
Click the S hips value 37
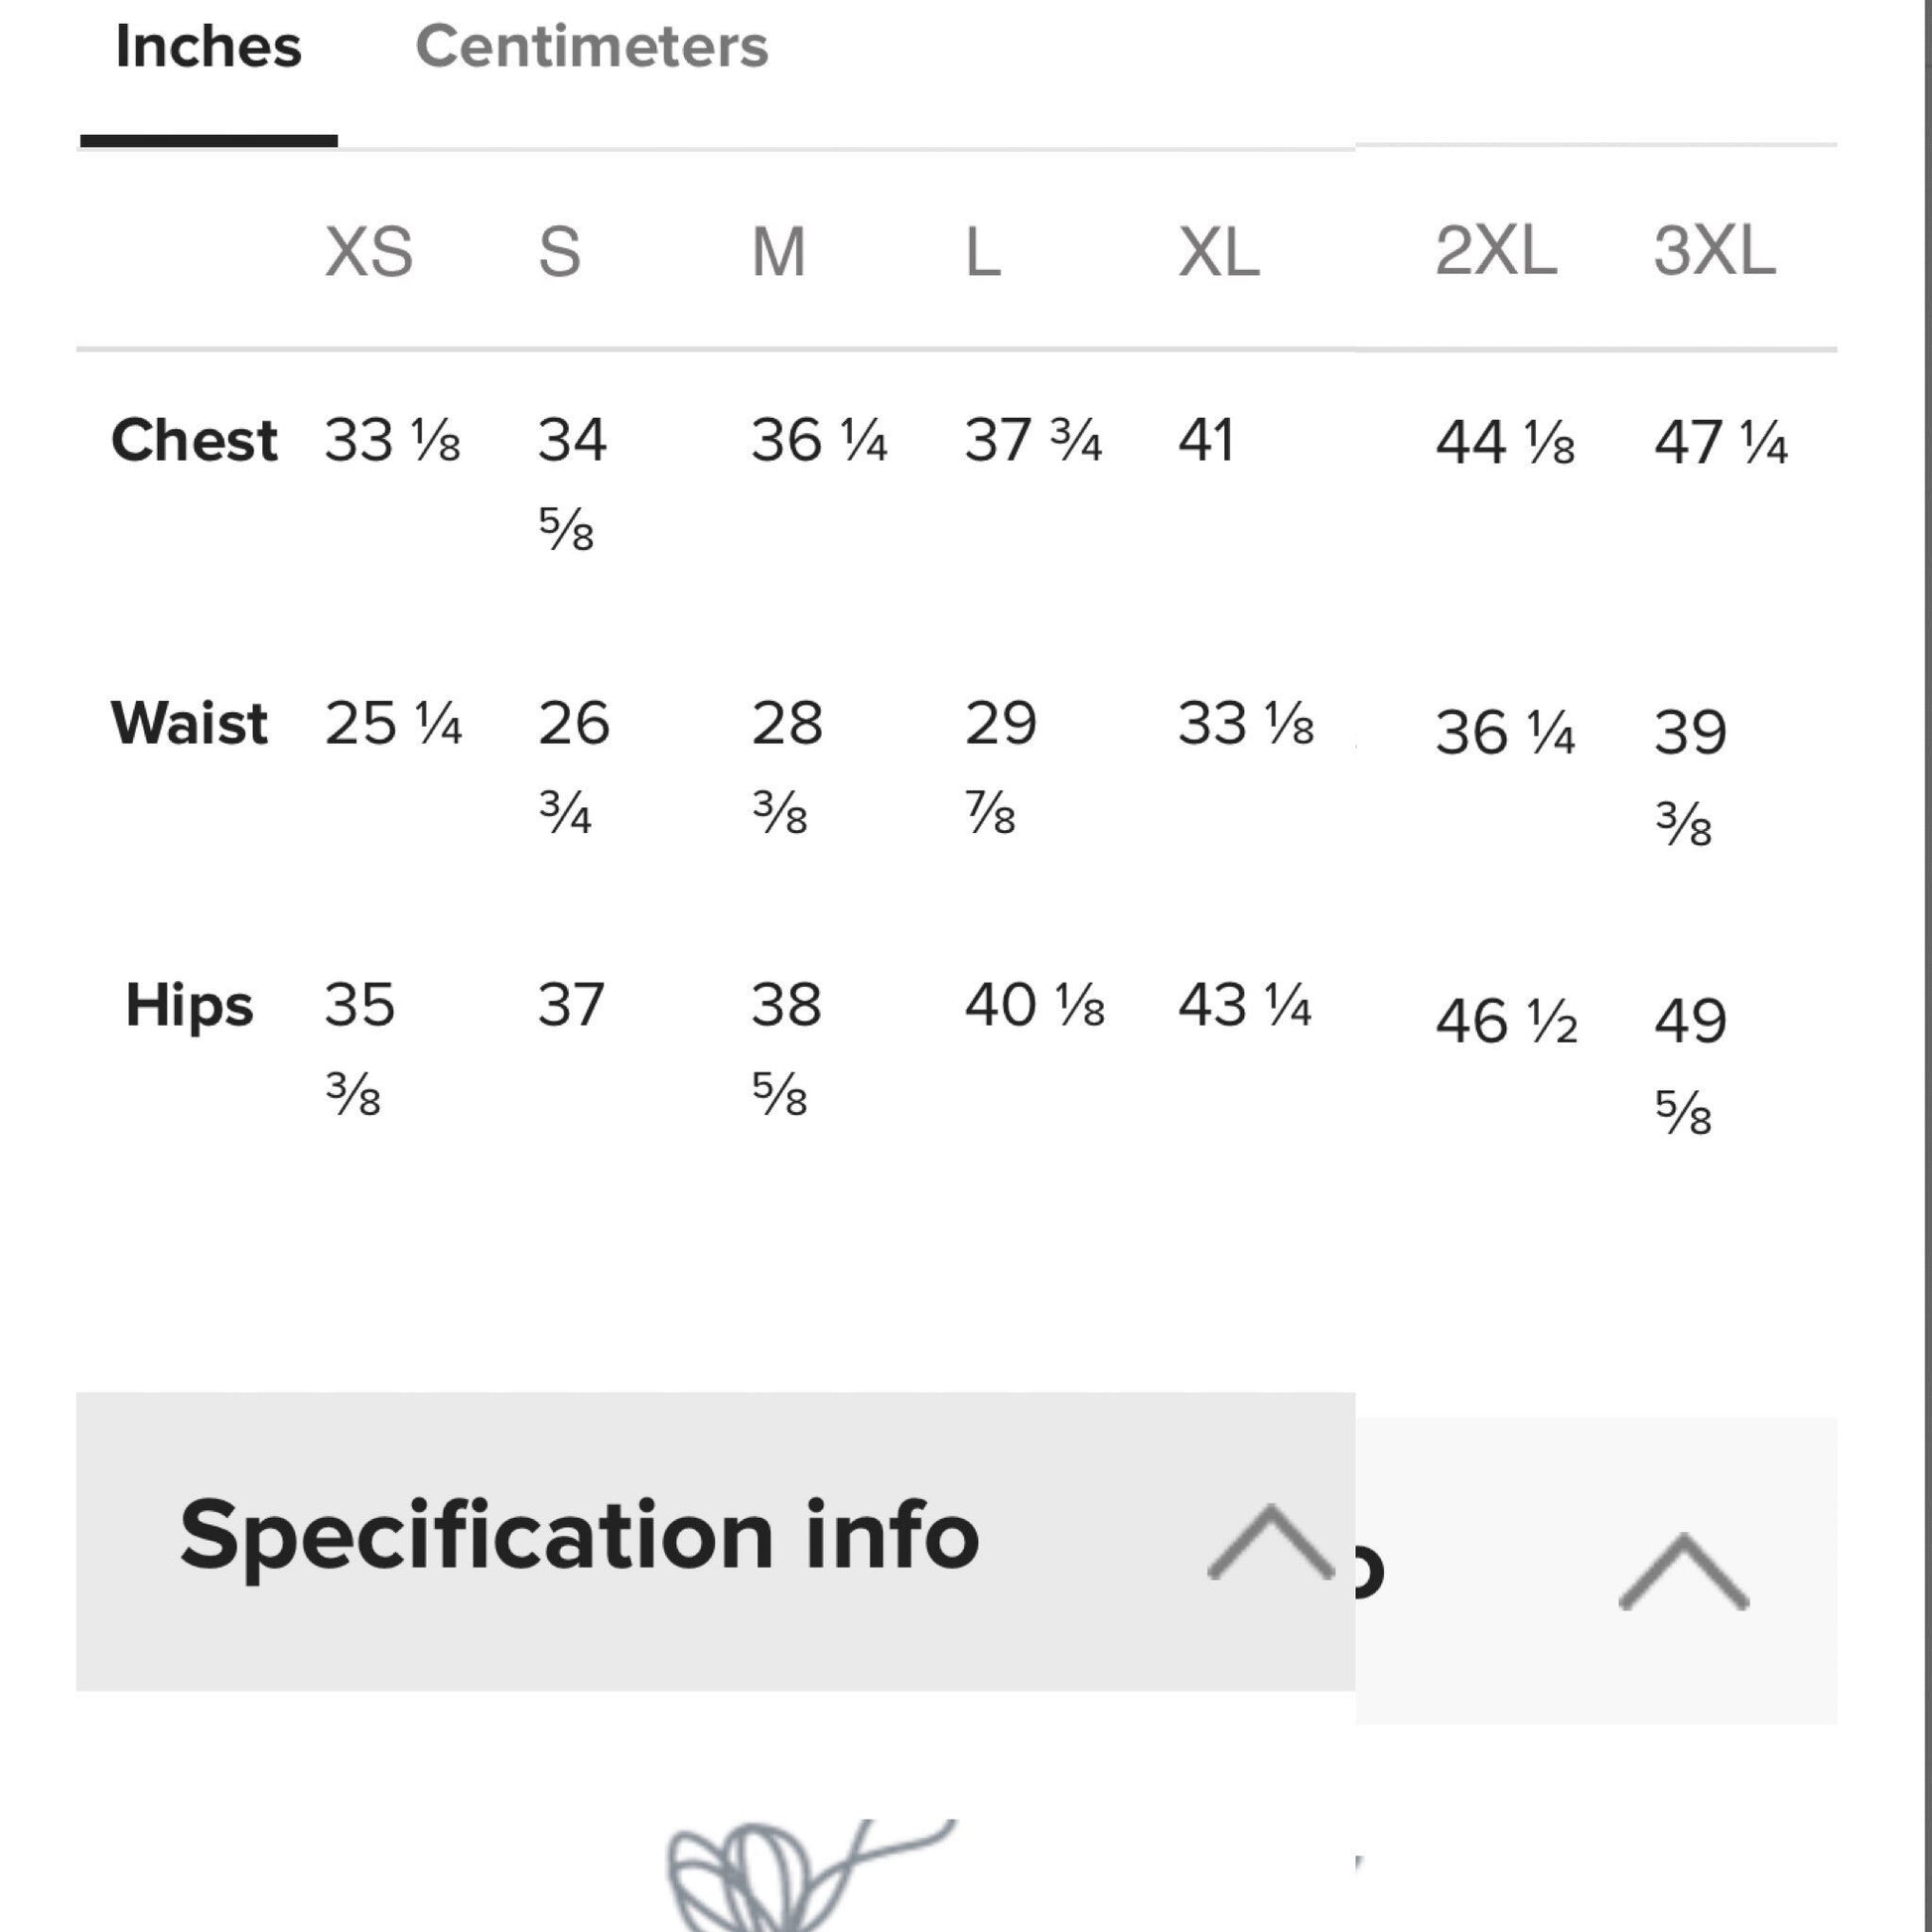571,1005
